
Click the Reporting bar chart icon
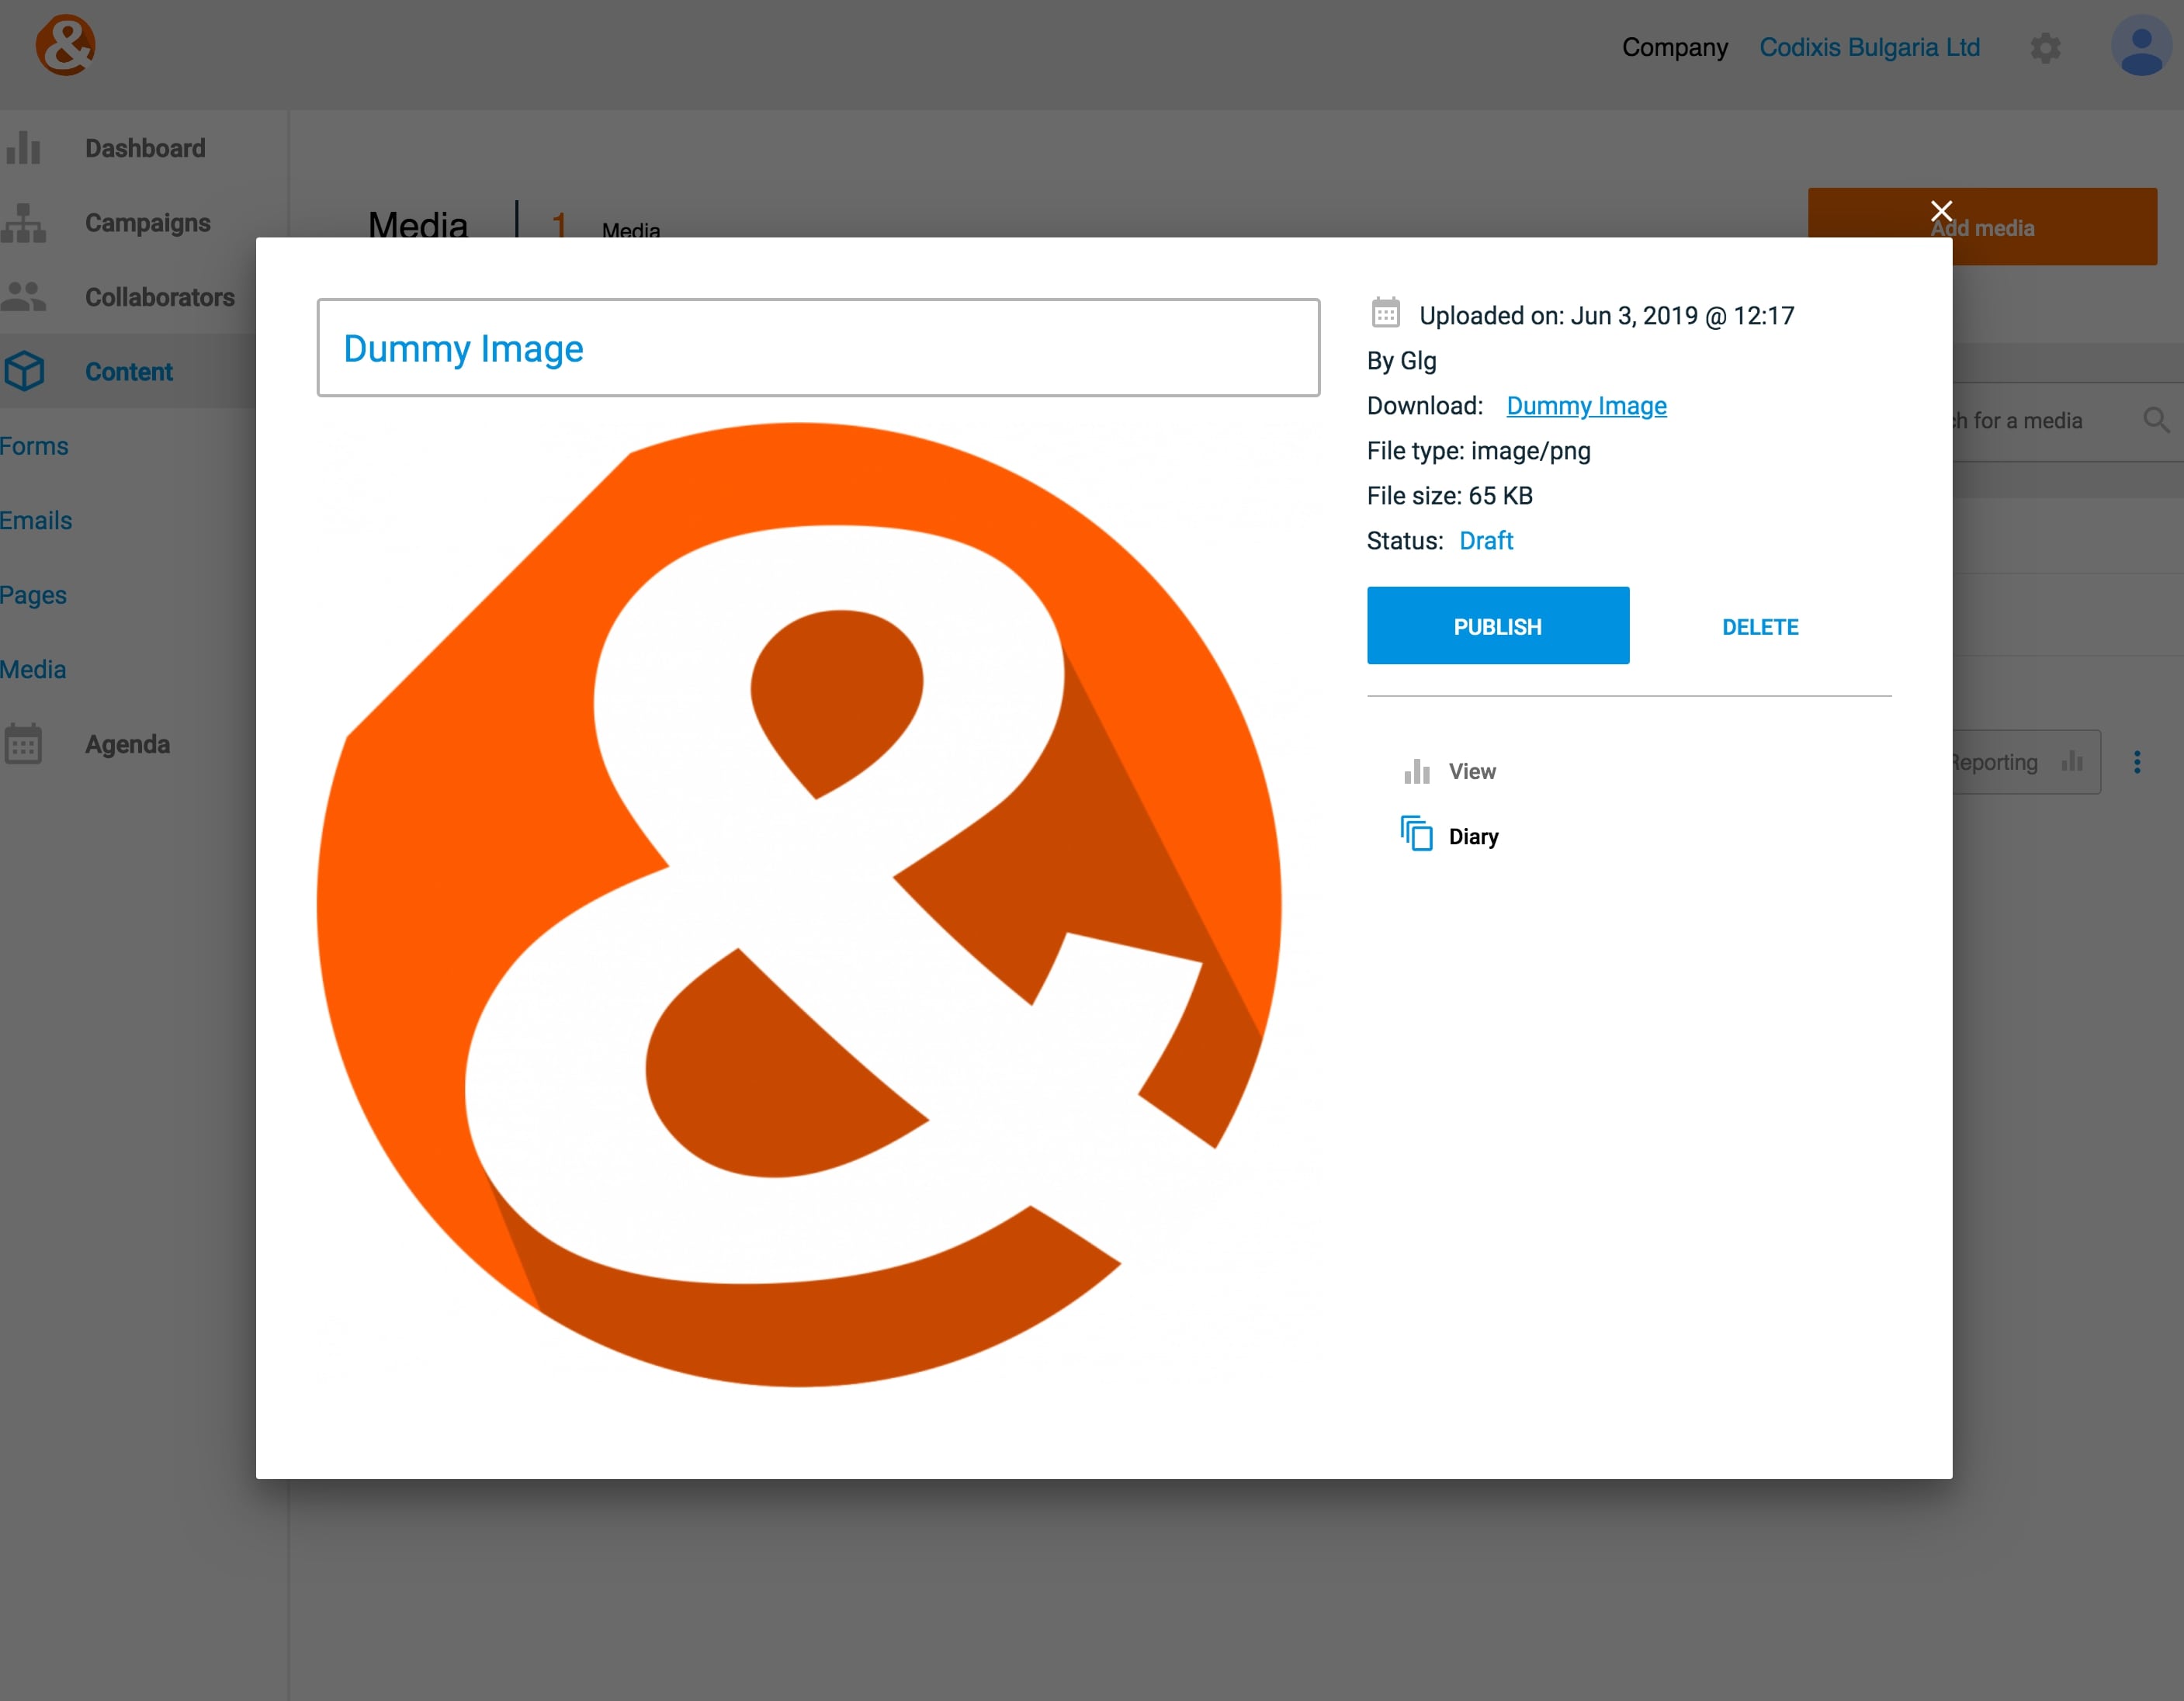[x=2071, y=762]
